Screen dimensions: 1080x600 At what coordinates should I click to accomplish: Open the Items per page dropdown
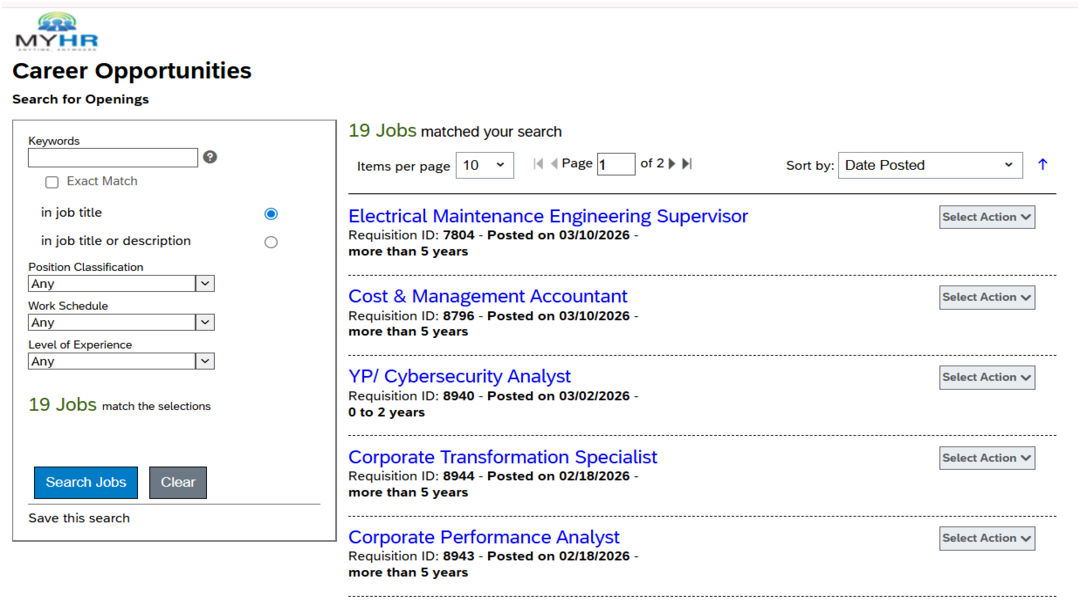(x=484, y=165)
